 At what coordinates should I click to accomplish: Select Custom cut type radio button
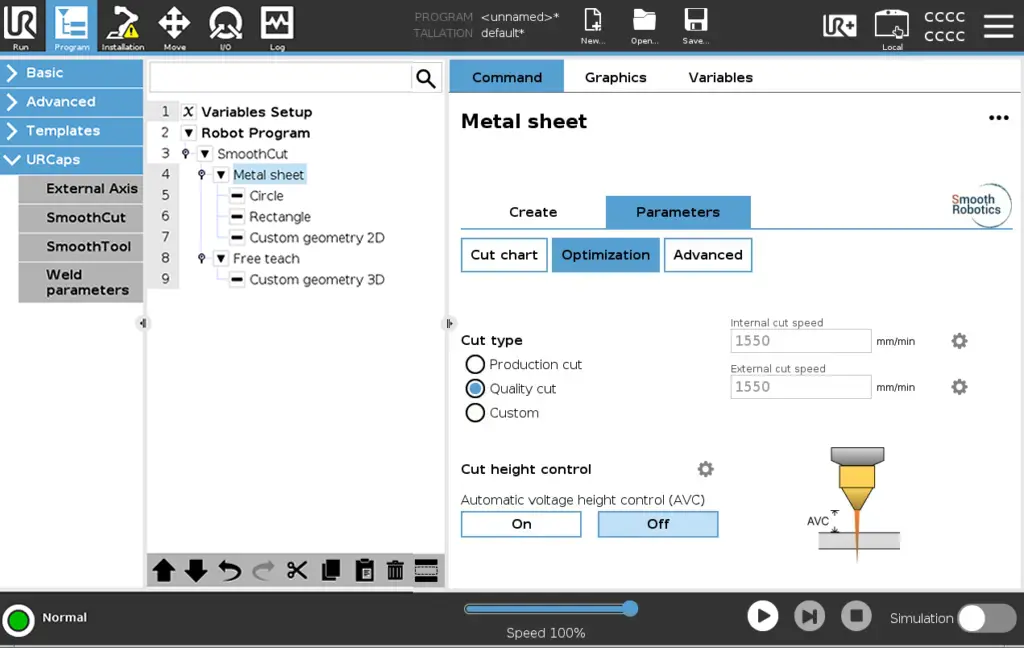pyautogui.click(x=475, y=413)
